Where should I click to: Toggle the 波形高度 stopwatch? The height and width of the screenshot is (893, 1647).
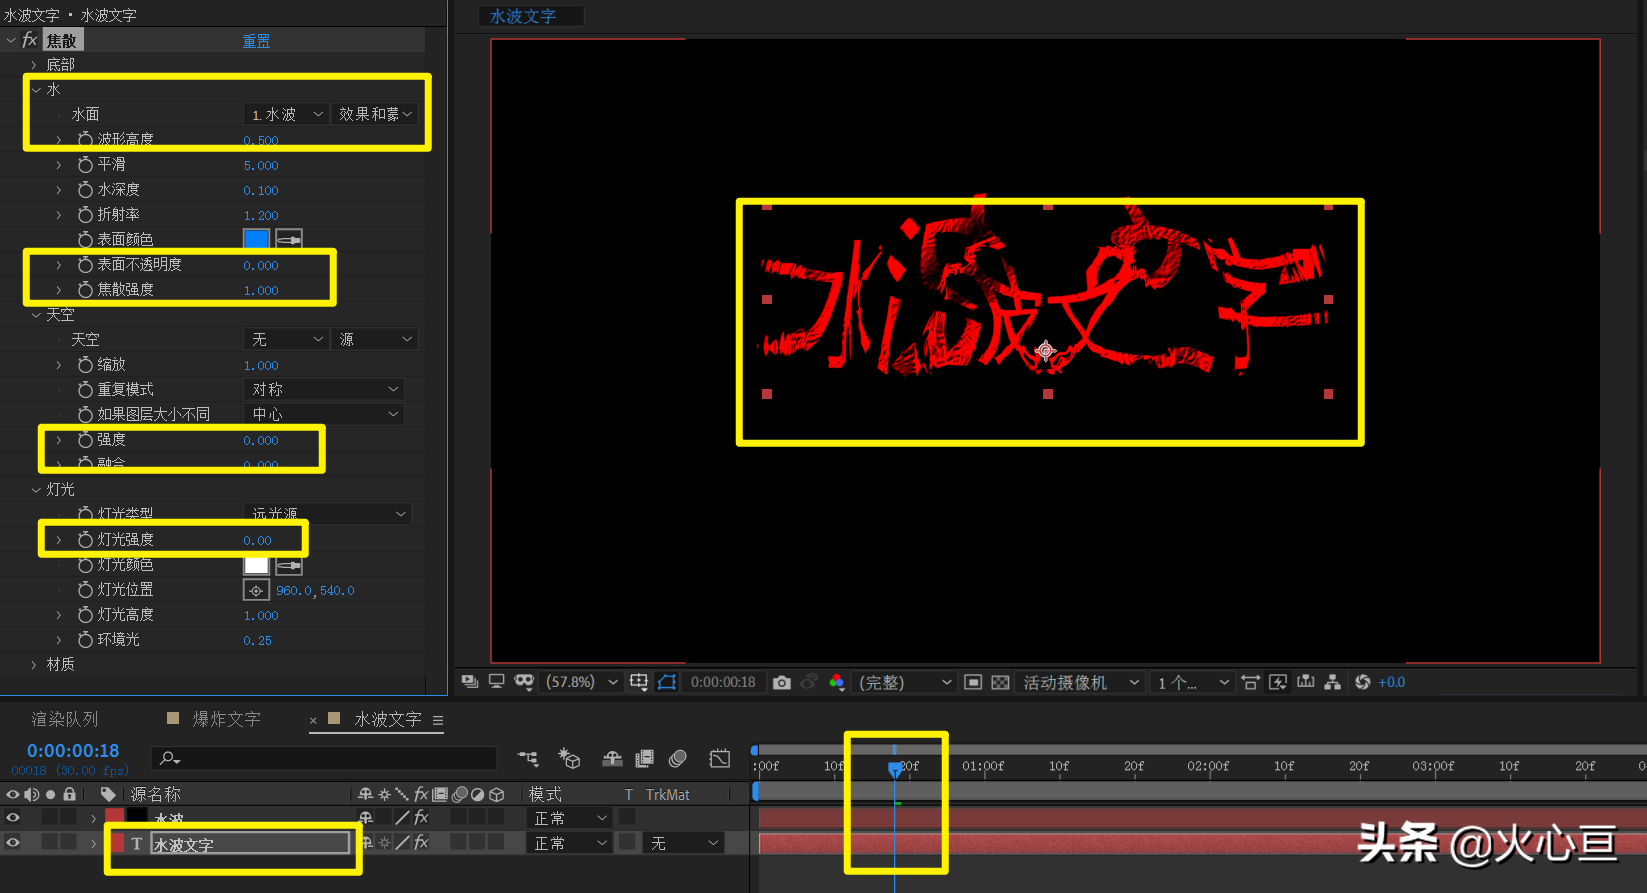click(x=86, y=139)
